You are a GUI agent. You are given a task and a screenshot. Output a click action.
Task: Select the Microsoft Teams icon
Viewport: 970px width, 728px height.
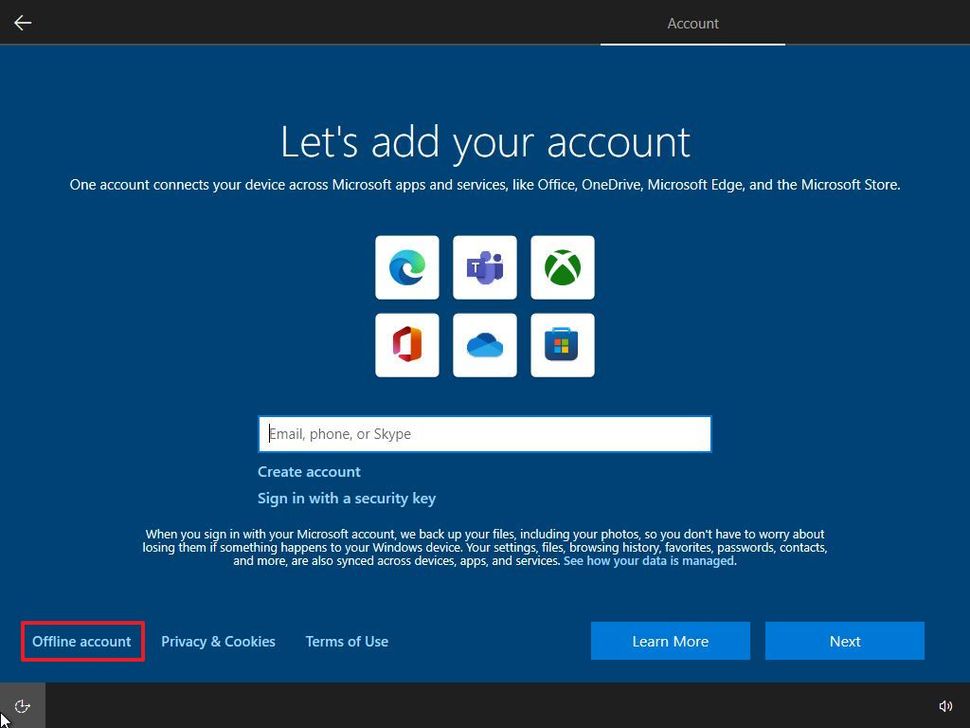point(484,267)
